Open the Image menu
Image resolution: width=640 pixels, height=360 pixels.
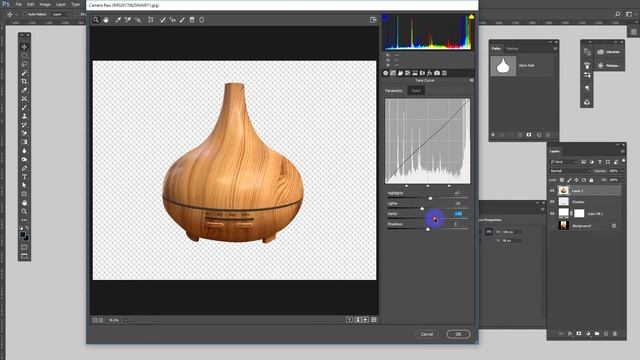45,4
